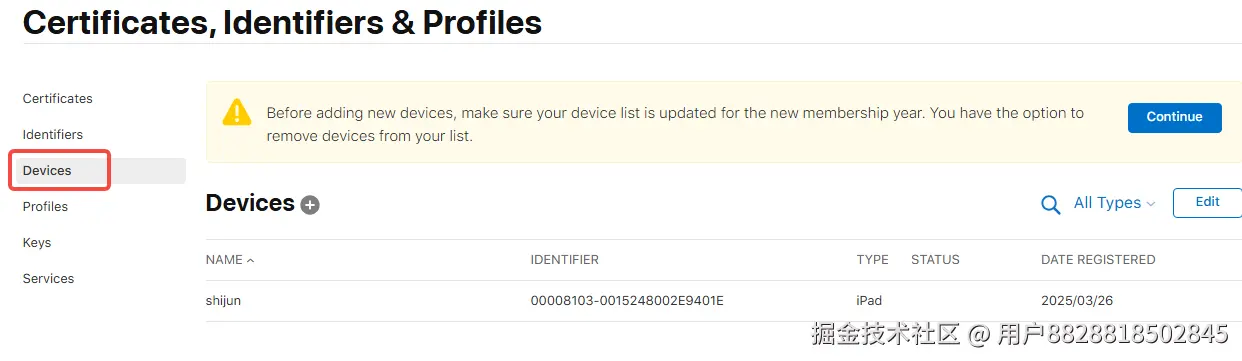Click the blue Continue button

(x=1175, y=117)
